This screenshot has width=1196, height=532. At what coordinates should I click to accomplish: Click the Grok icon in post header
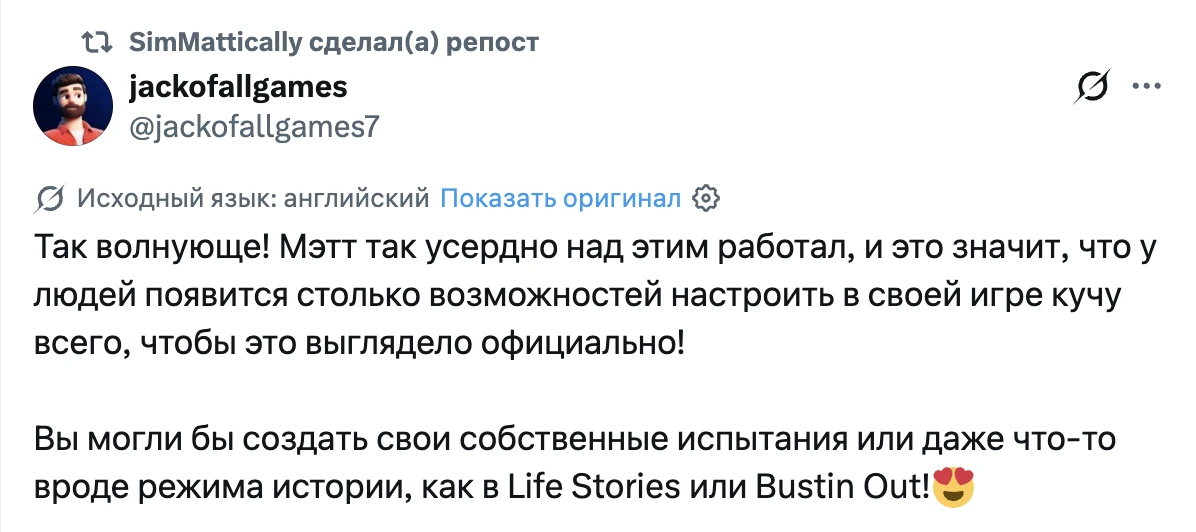[x=1091, y=88]
